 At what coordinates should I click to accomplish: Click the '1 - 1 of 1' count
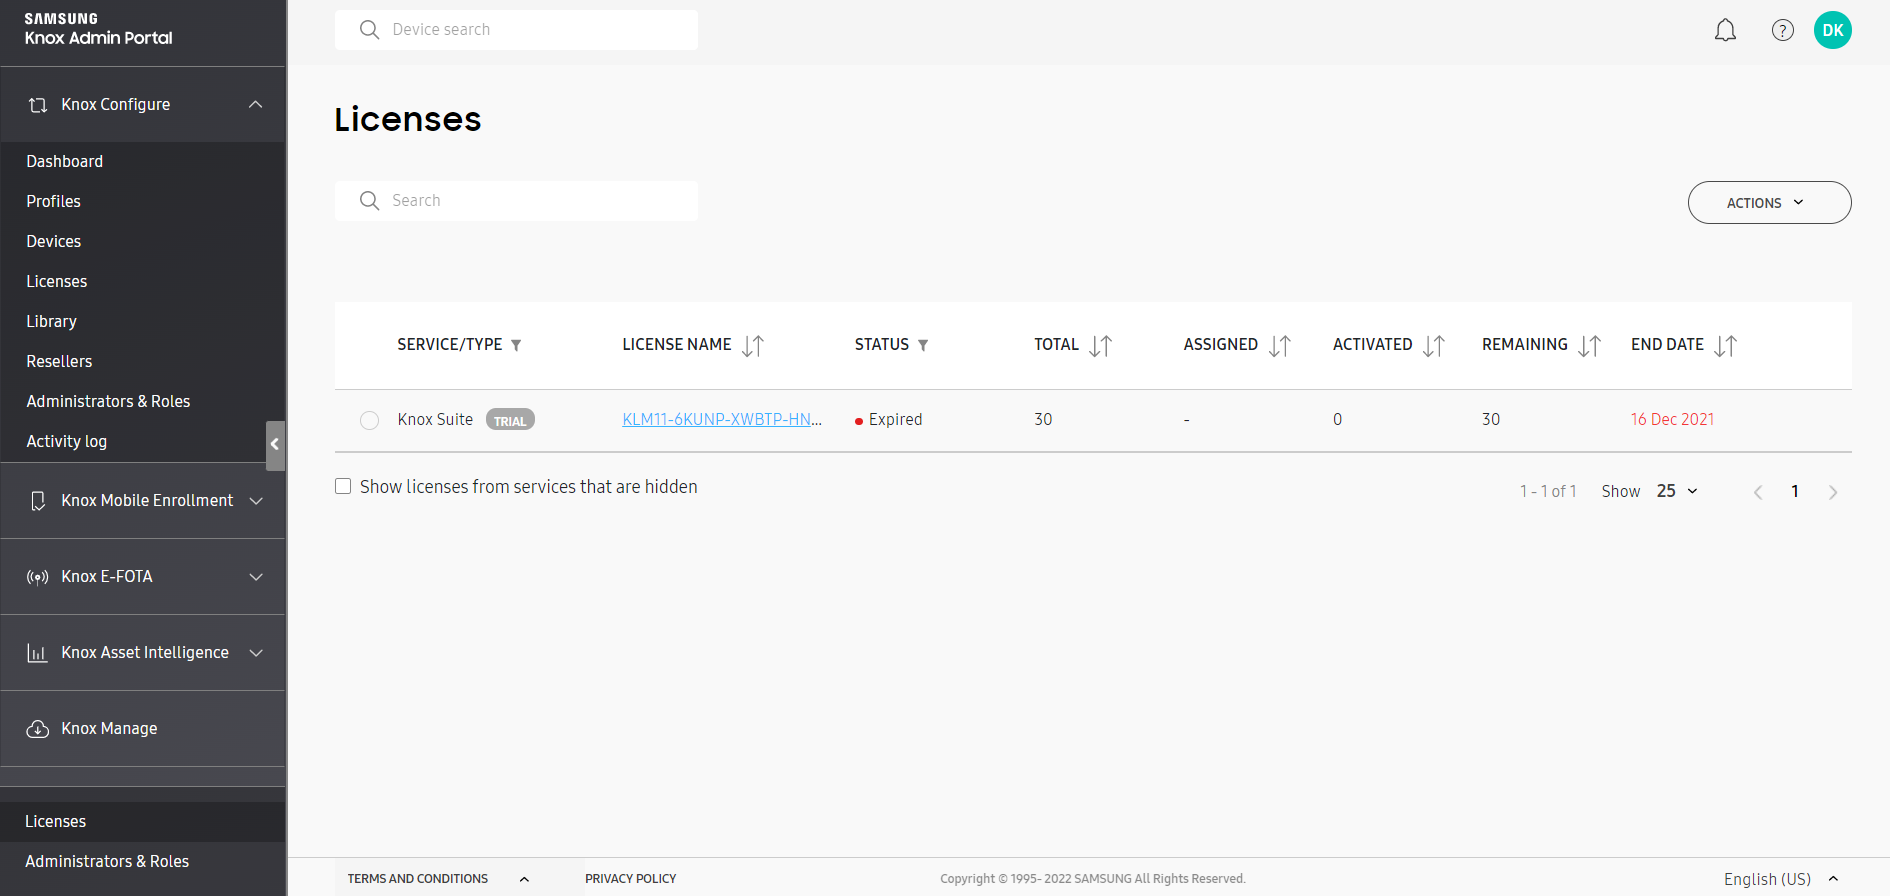click(1548, 491)
